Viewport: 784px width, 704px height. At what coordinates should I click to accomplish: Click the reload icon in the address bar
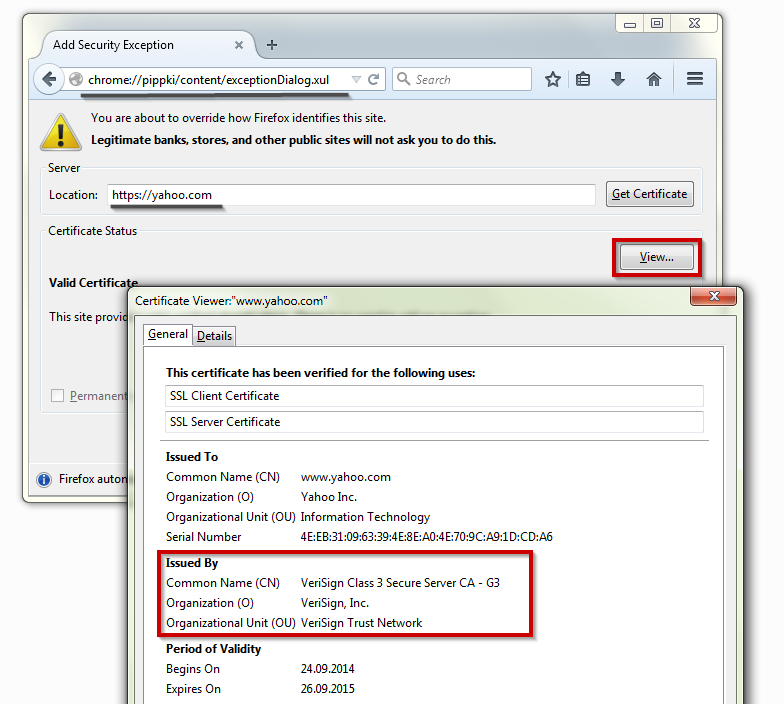tap(374, 80)
